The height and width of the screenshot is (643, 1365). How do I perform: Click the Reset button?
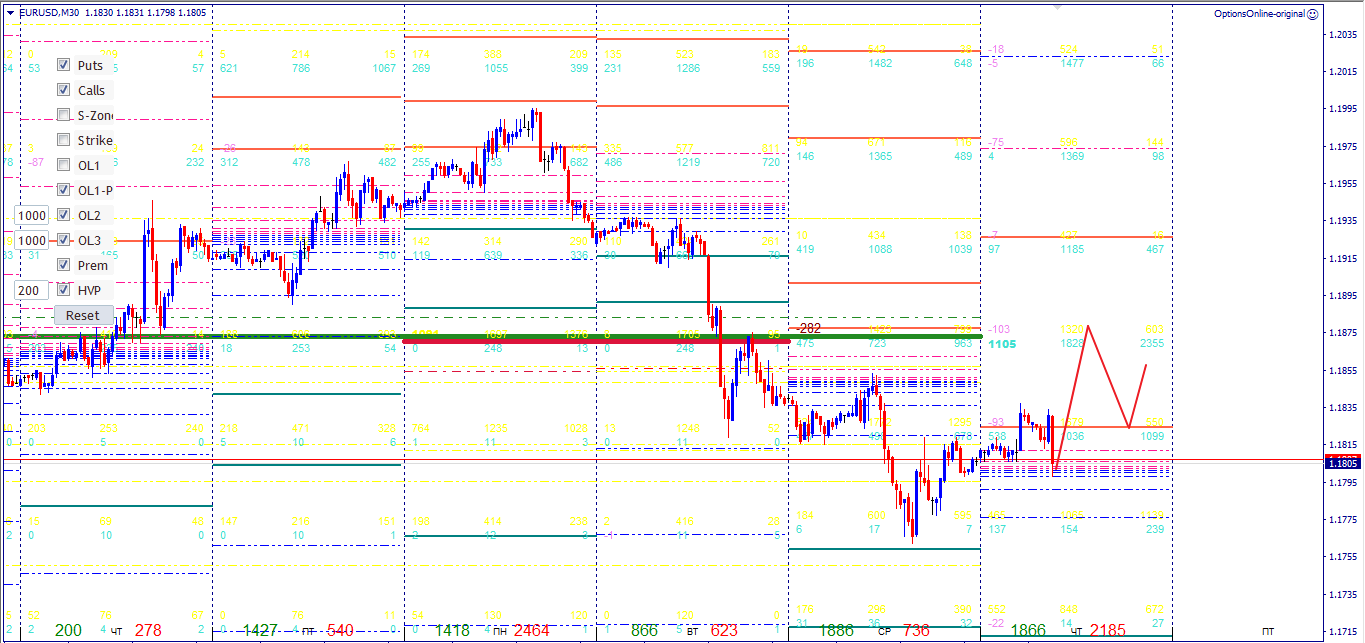pyautogui.click(x=83, y=315)
